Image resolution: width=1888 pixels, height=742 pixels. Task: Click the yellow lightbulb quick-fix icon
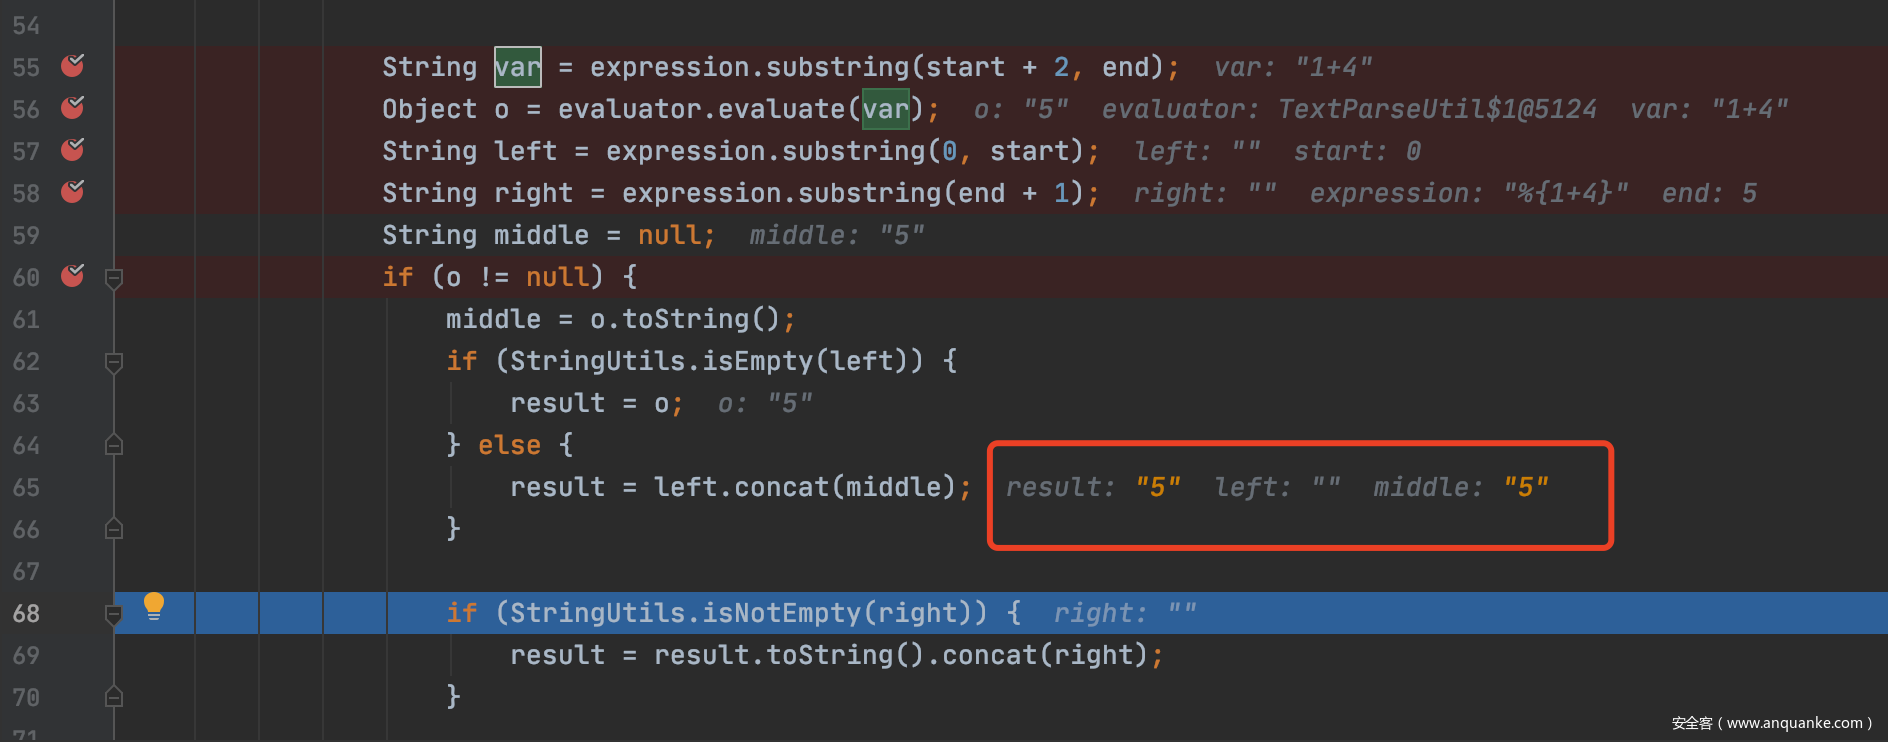pos(154,606)
